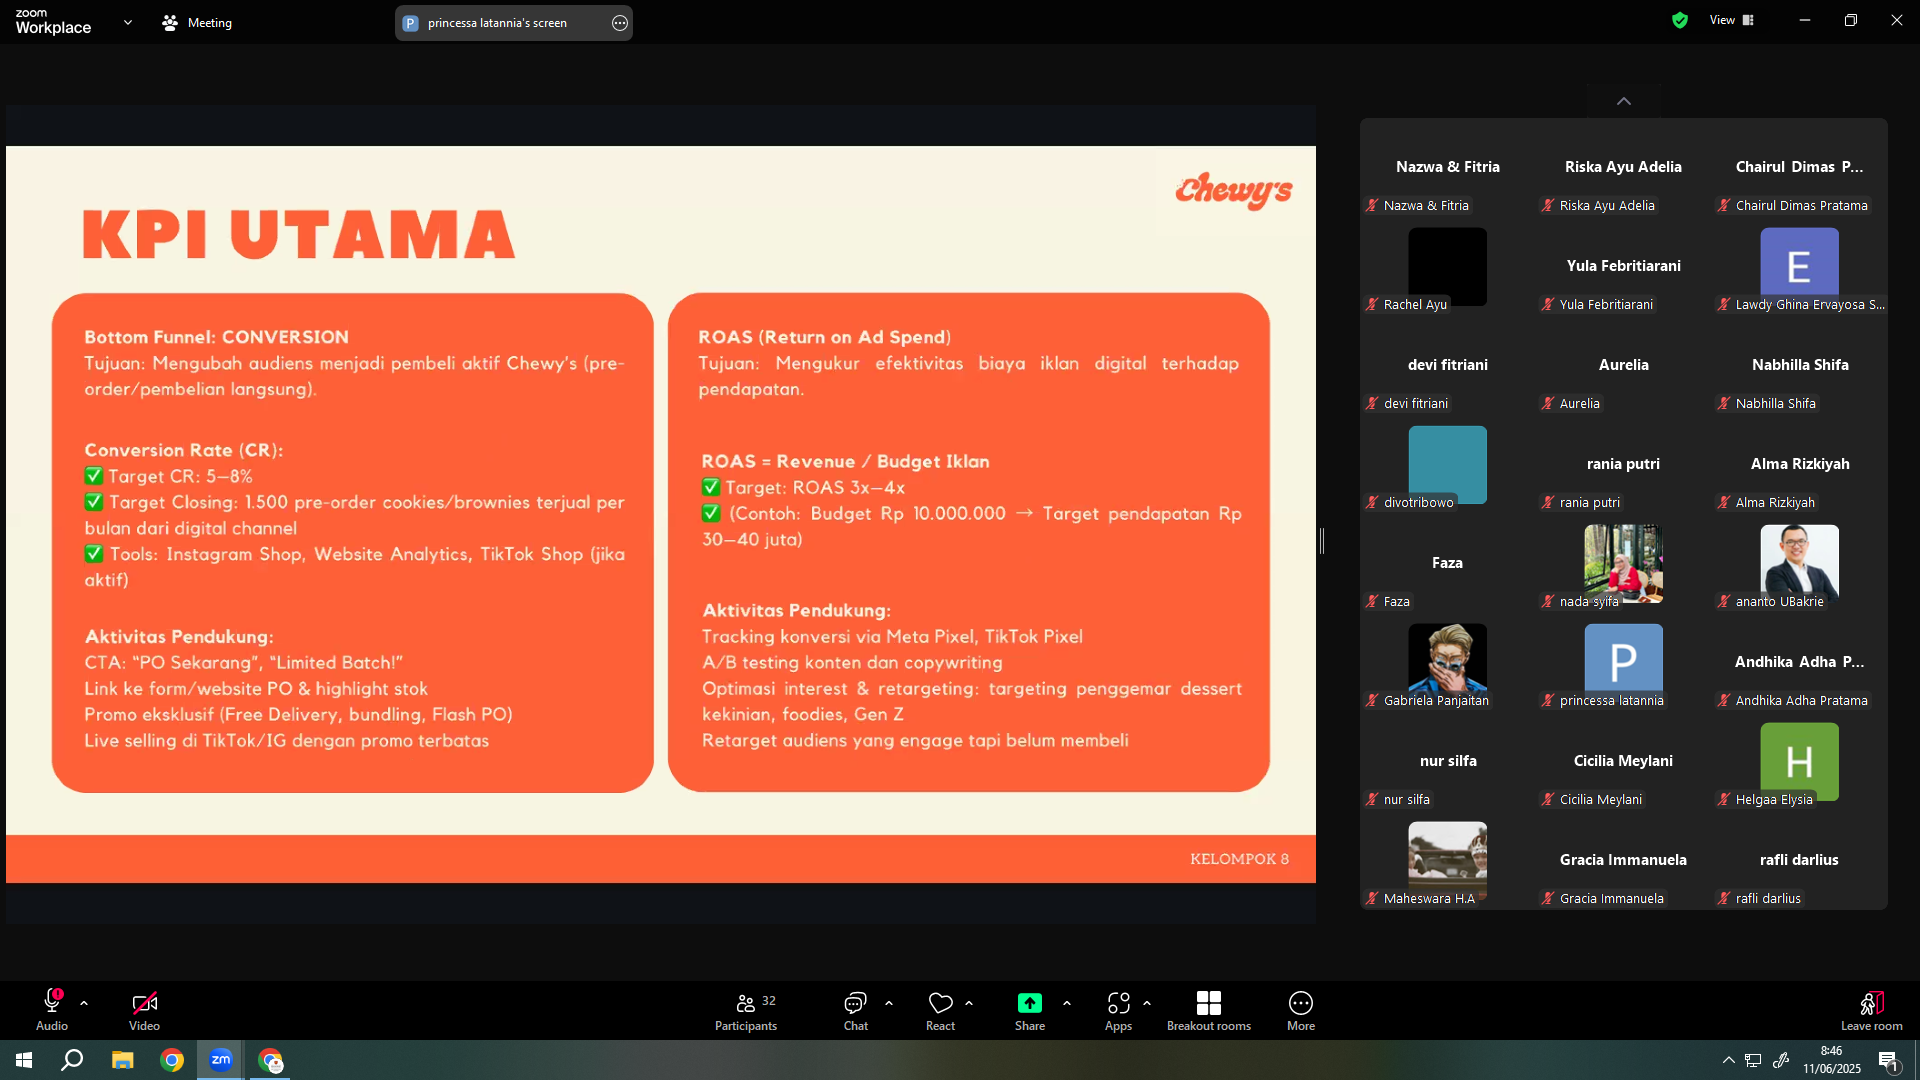
Task: Select the Maheswara H.A video thumbnail
Action: (x=1447, y=860)
